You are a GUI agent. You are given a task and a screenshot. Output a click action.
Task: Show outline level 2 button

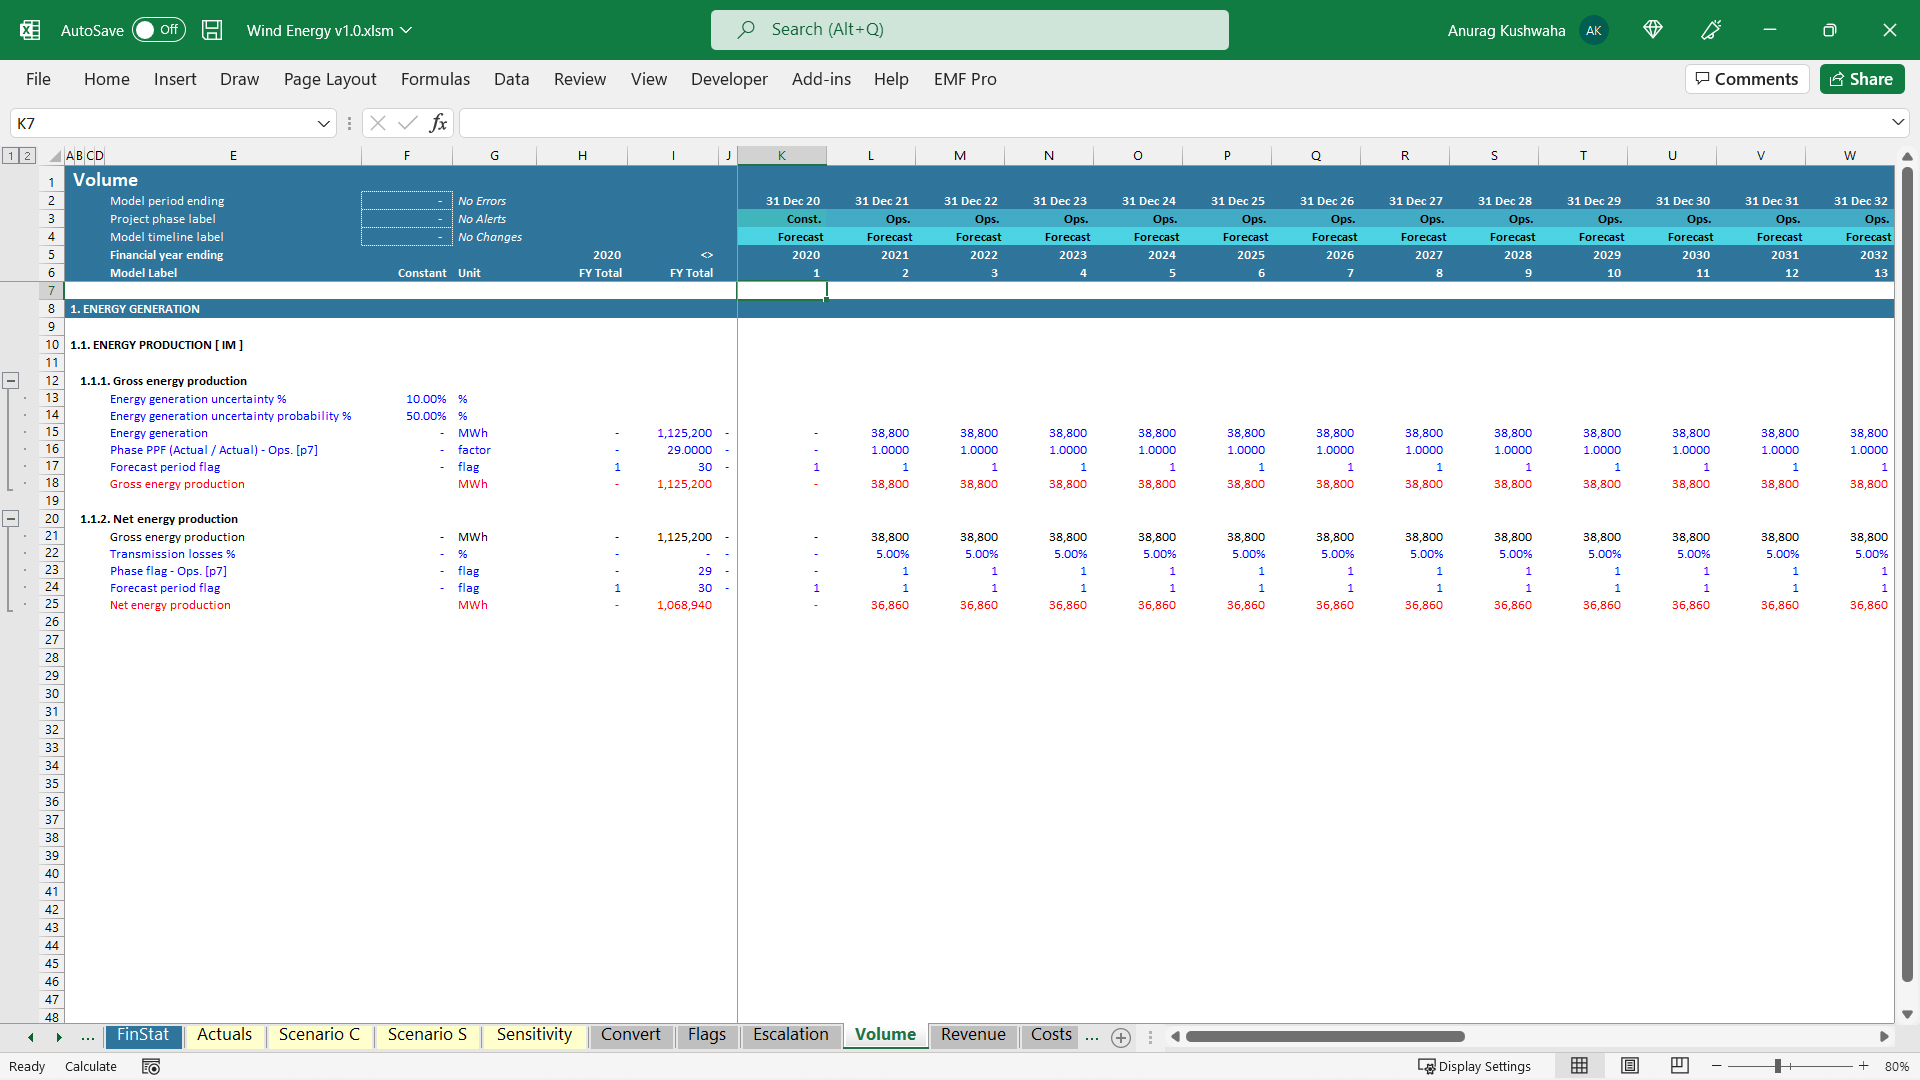28,155
